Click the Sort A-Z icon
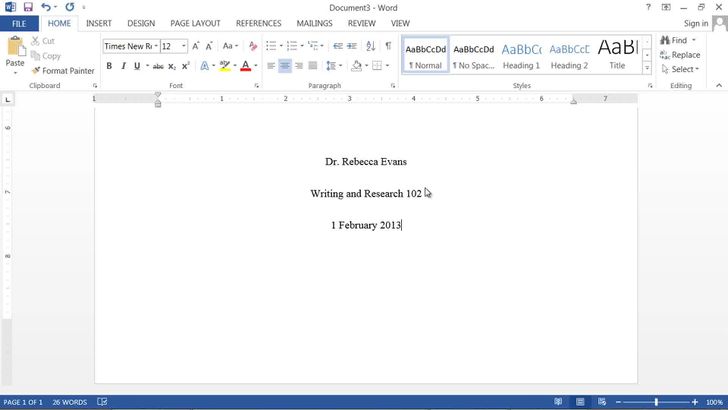This screenshot has height=410, width=728. [x=370, y=46]
